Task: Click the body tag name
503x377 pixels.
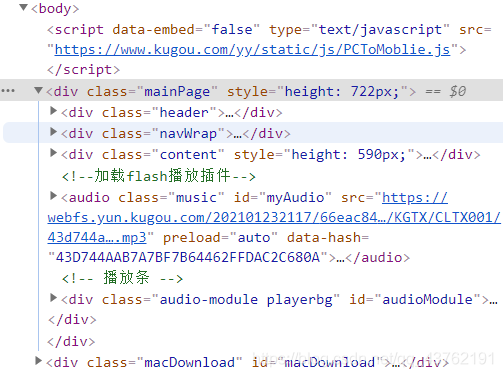Action: click(55, 9)
